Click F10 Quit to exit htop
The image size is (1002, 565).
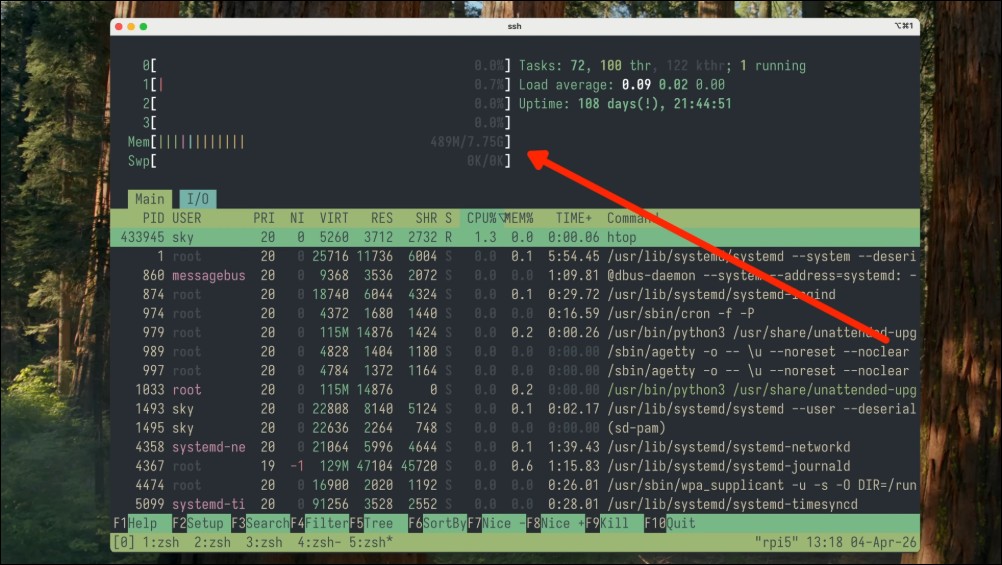(x=674, y=523)
